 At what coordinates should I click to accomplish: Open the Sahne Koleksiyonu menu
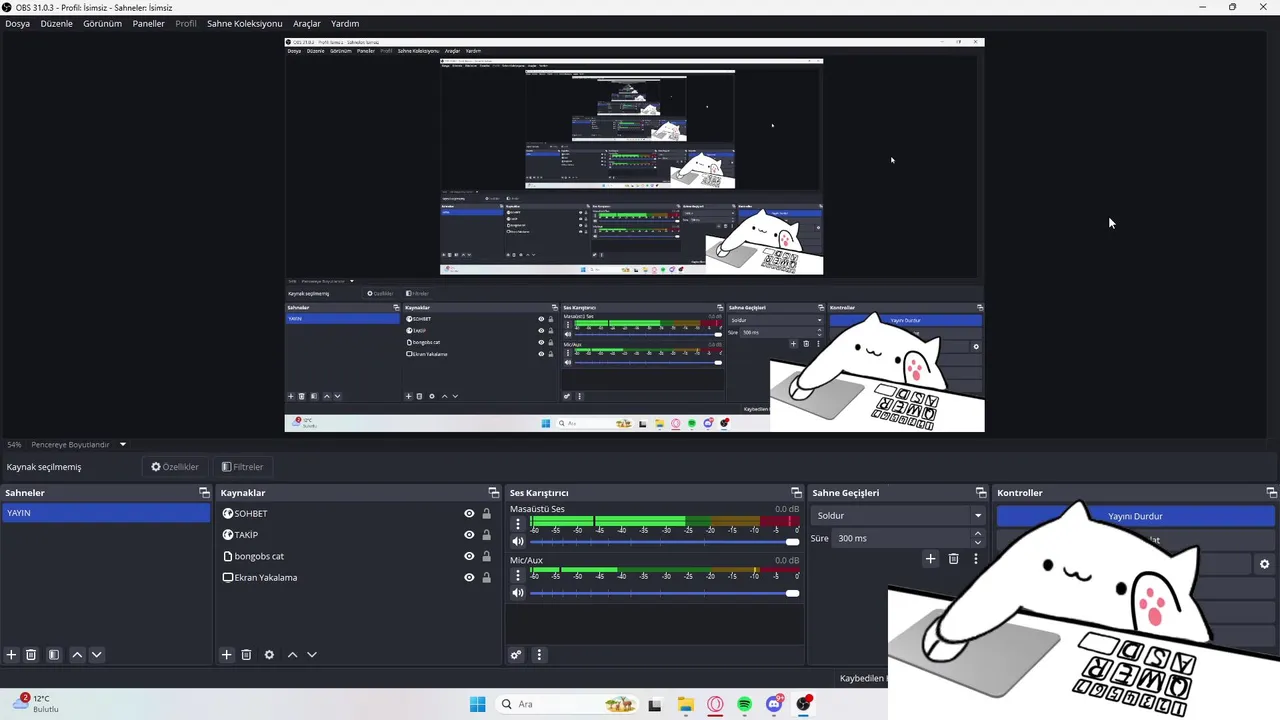click(x=245, y=23)
